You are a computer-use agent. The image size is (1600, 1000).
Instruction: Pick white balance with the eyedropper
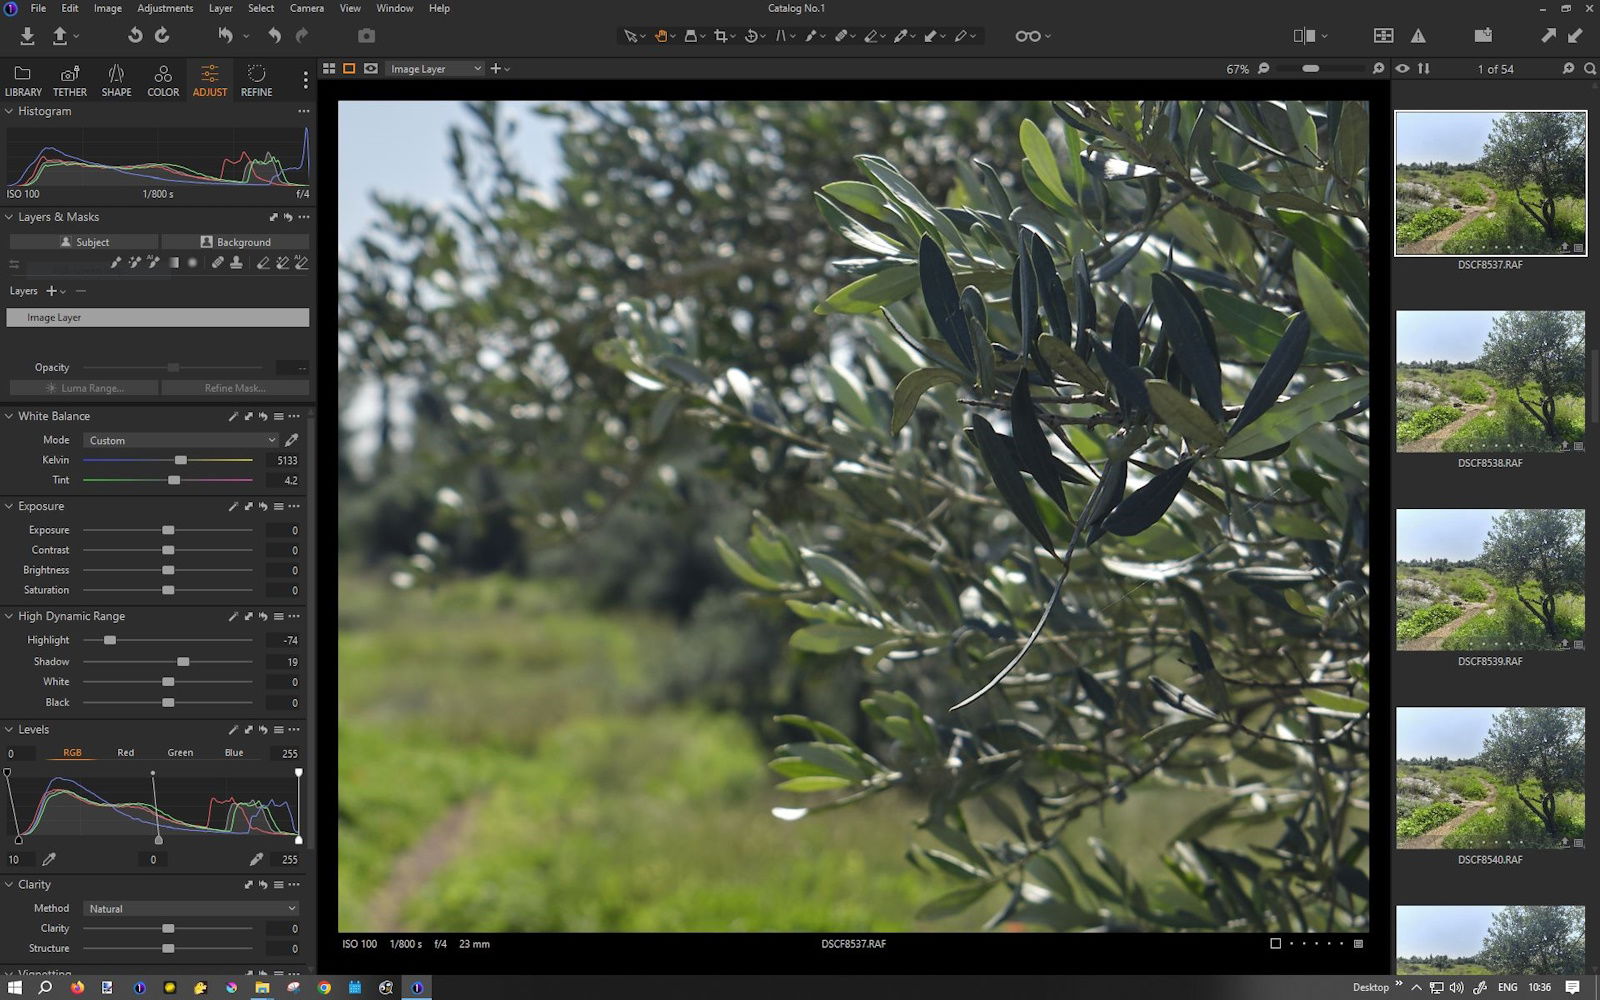(x=292, y=440)
